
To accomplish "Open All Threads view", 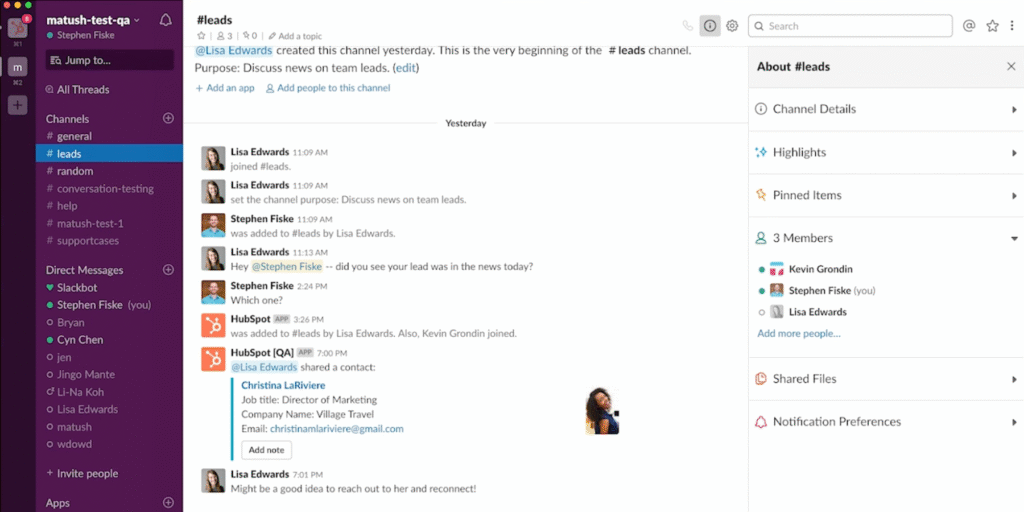I will pyautogui.click(x=77, y=89).
